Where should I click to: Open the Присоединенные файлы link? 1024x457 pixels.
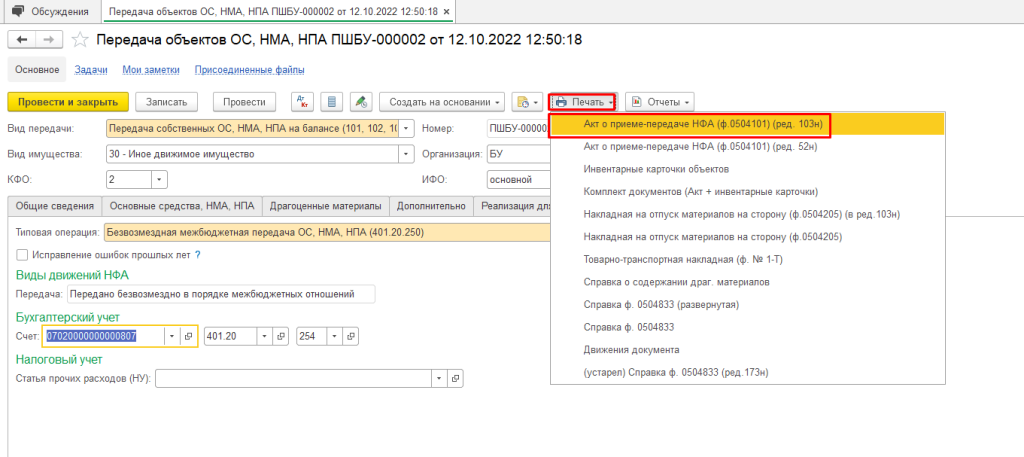(249, 70)
